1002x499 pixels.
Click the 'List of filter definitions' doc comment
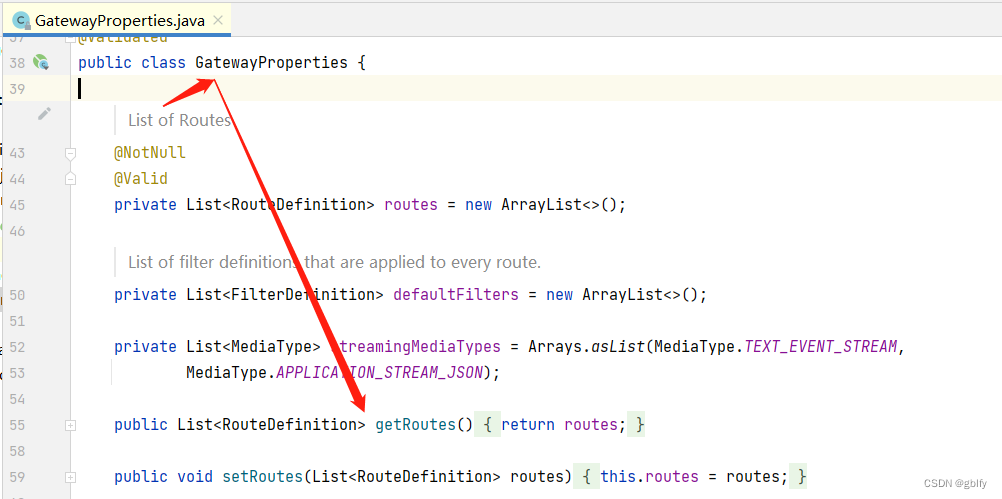[x=334, y=262]
